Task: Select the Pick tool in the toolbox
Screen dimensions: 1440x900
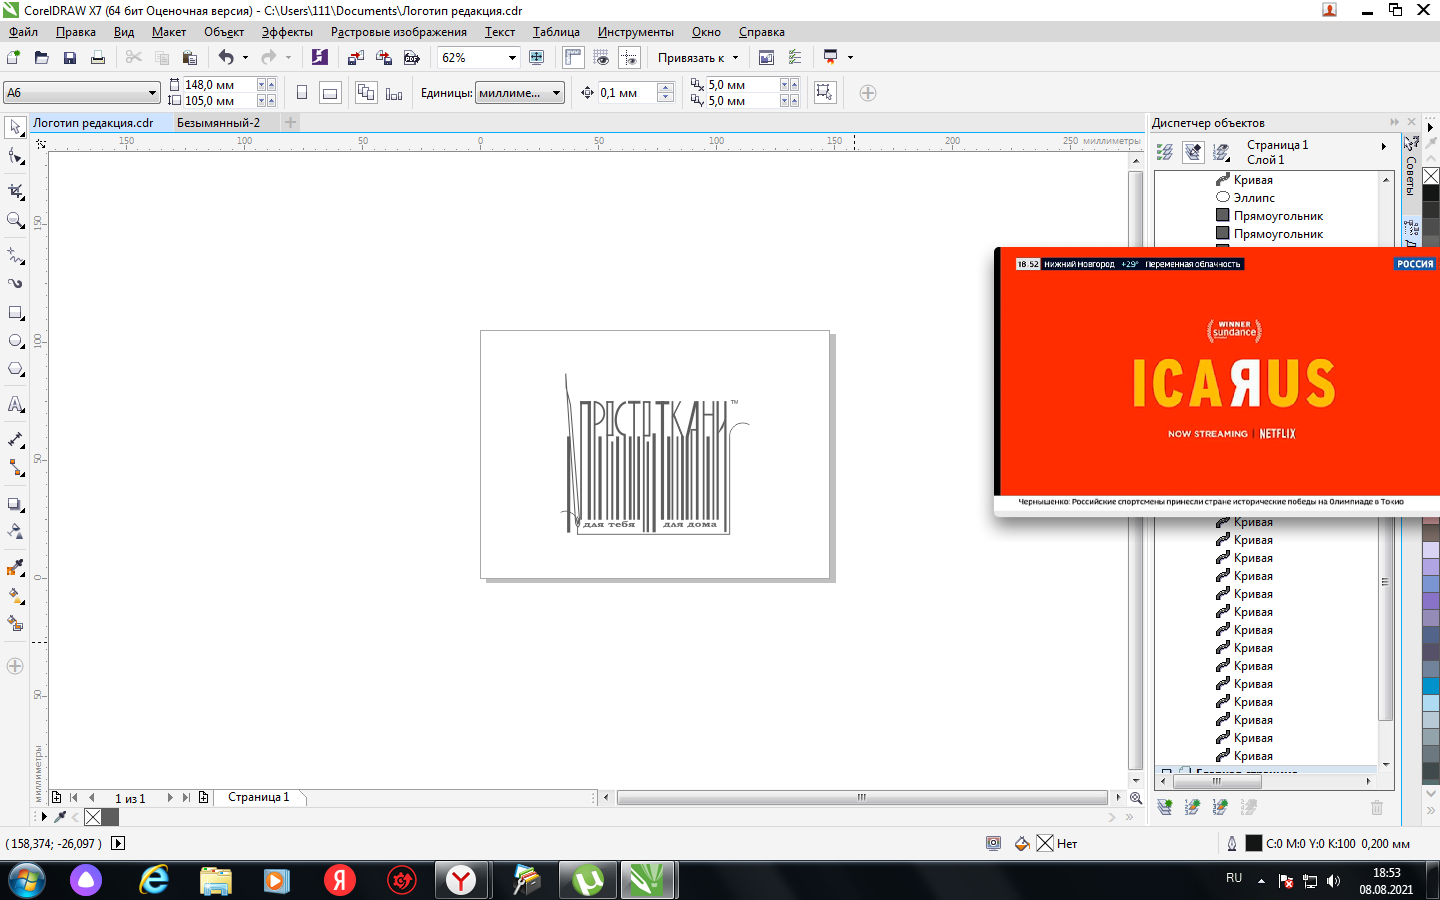Action: click(x=15, y=127)
